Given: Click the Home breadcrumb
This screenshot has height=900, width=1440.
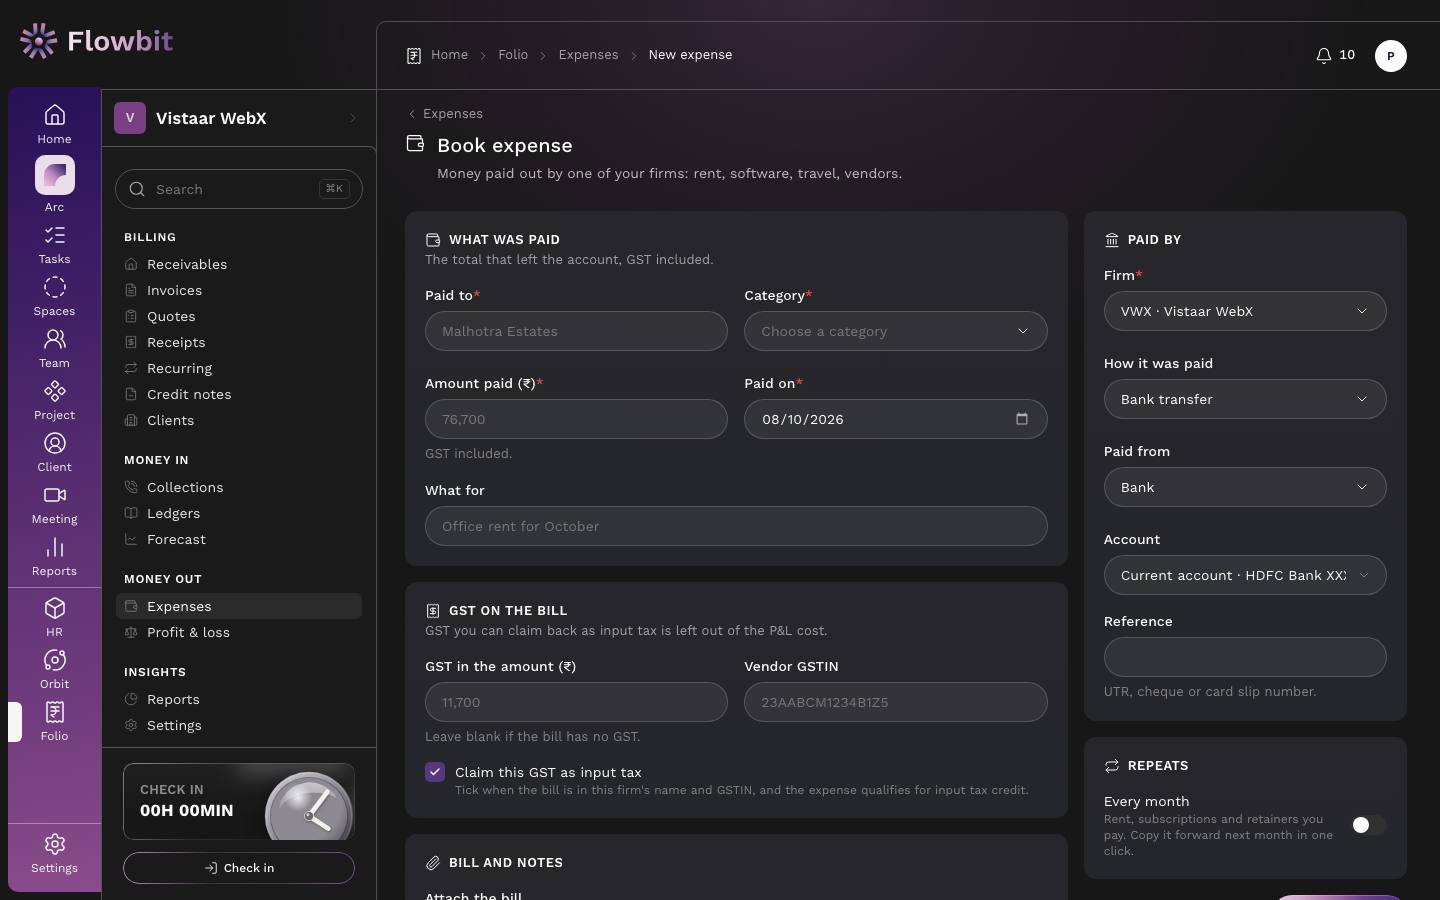Looking at the screenshot, I should pos(449,55).
